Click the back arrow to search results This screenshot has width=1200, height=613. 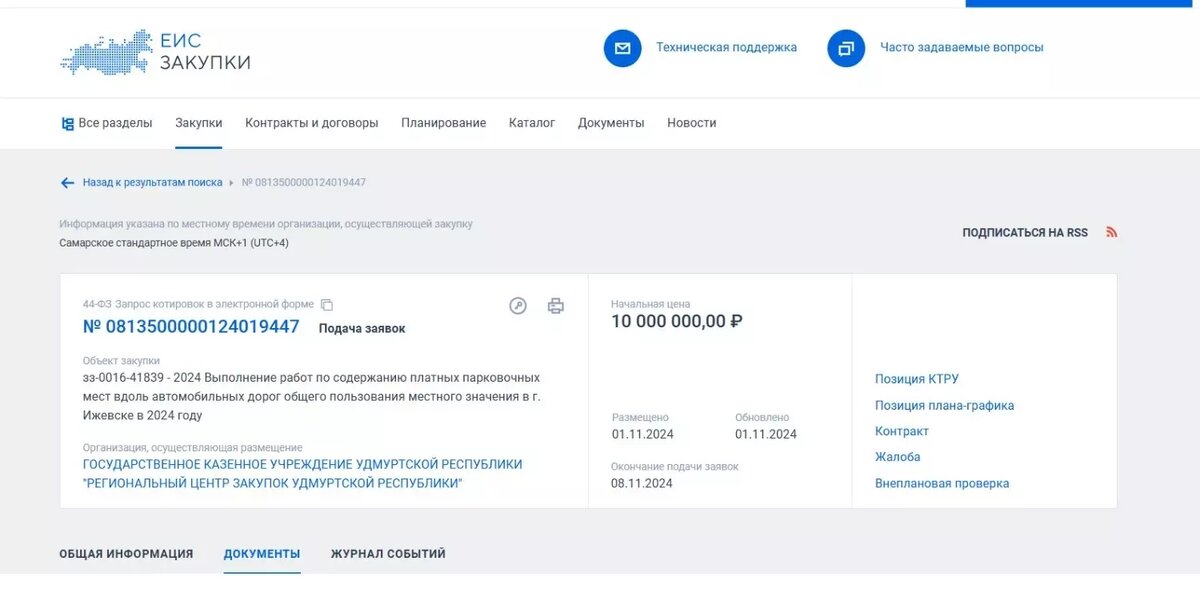pyautogui.click(x=66, y=182)
